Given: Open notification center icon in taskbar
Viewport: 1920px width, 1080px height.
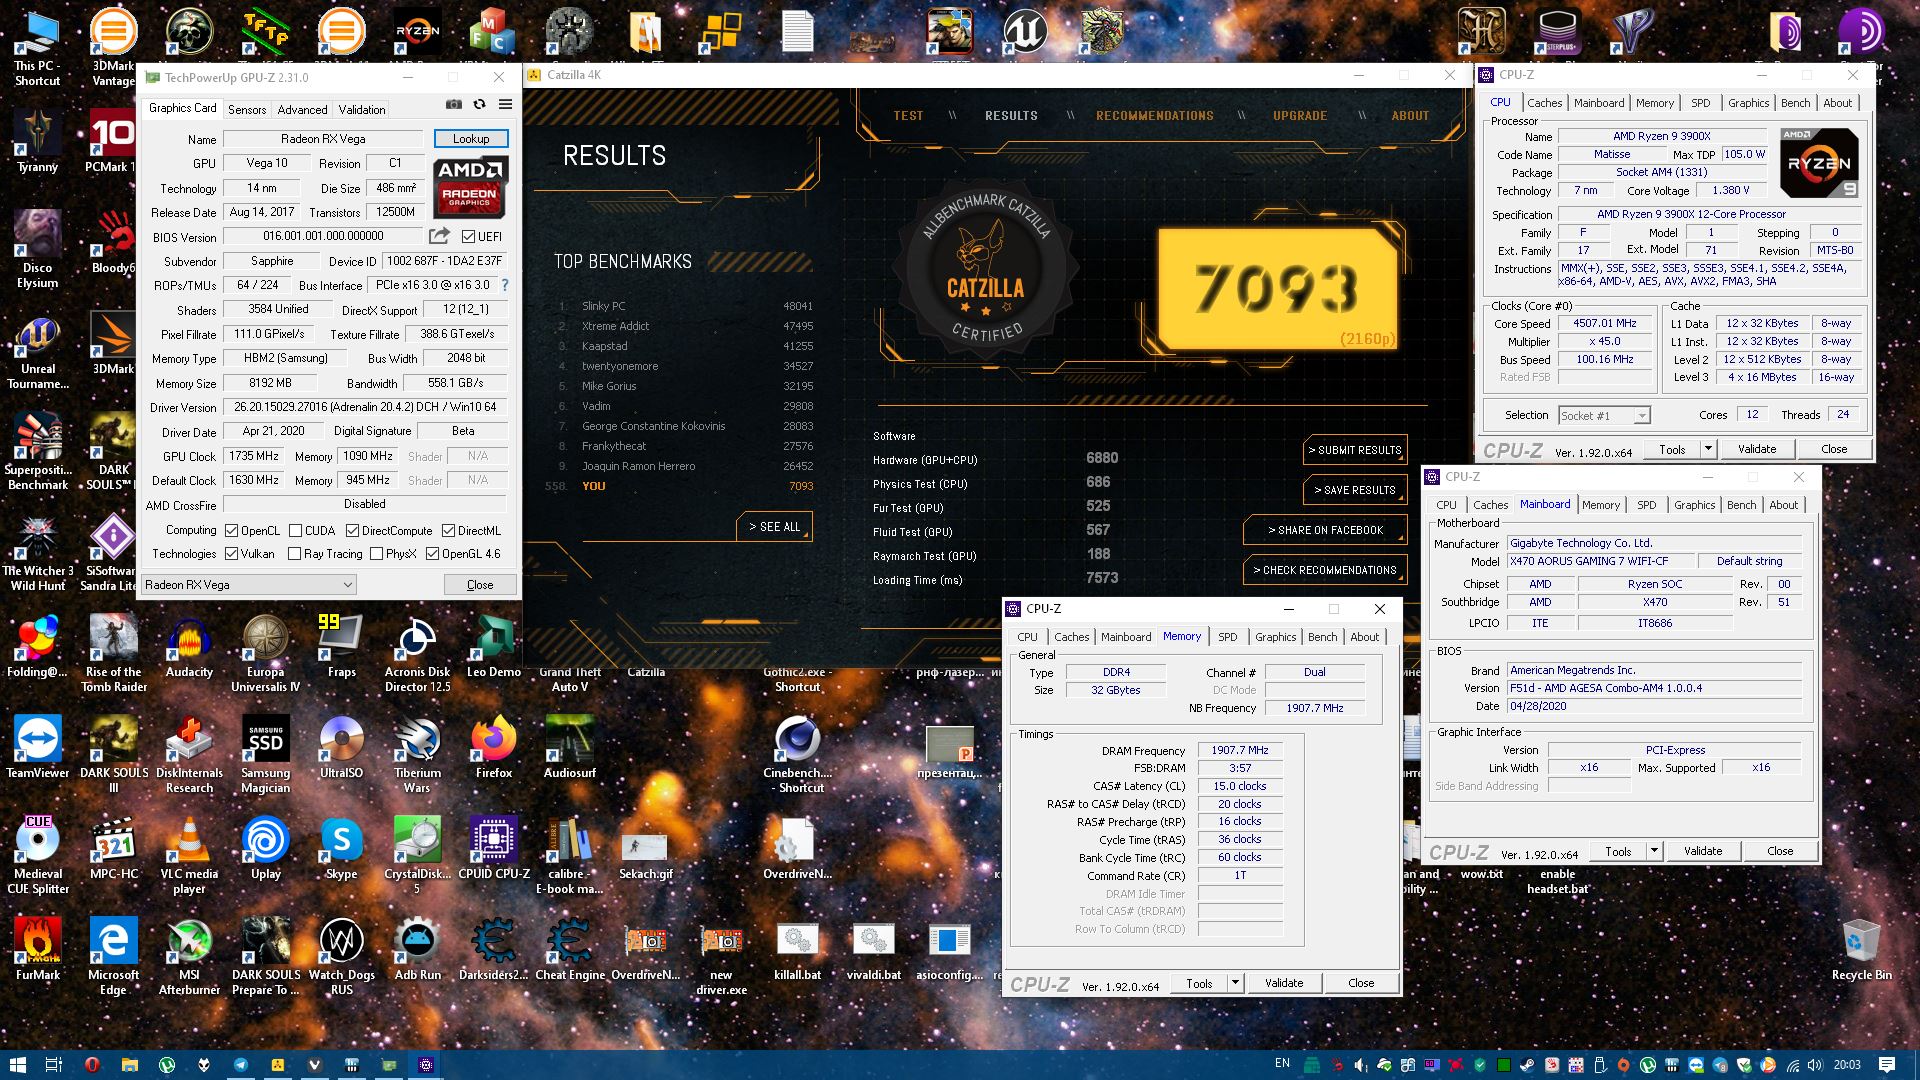Looking at the screenshot, I should click(x=1887, y=1065).
